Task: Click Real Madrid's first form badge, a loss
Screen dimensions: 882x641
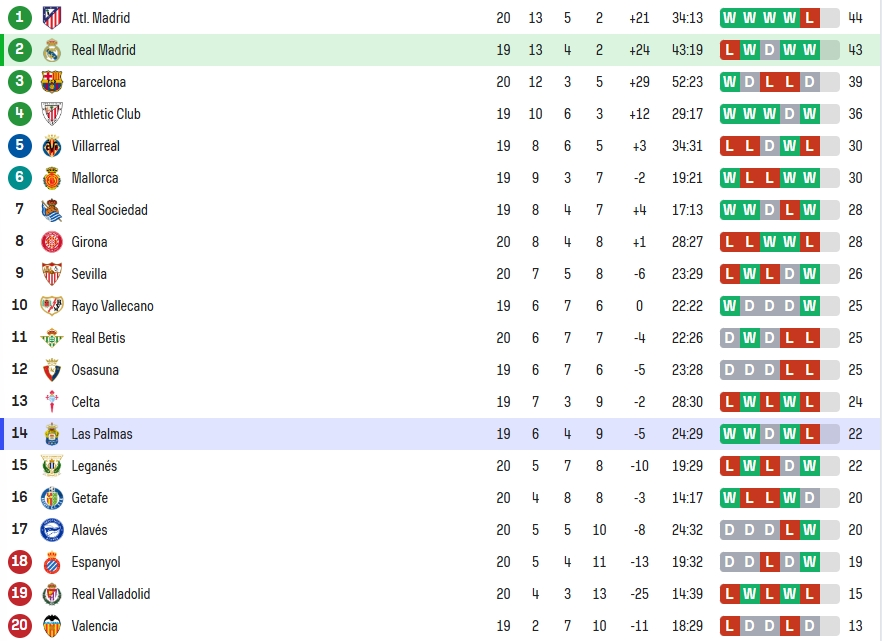Action: [x=730, y=50]
